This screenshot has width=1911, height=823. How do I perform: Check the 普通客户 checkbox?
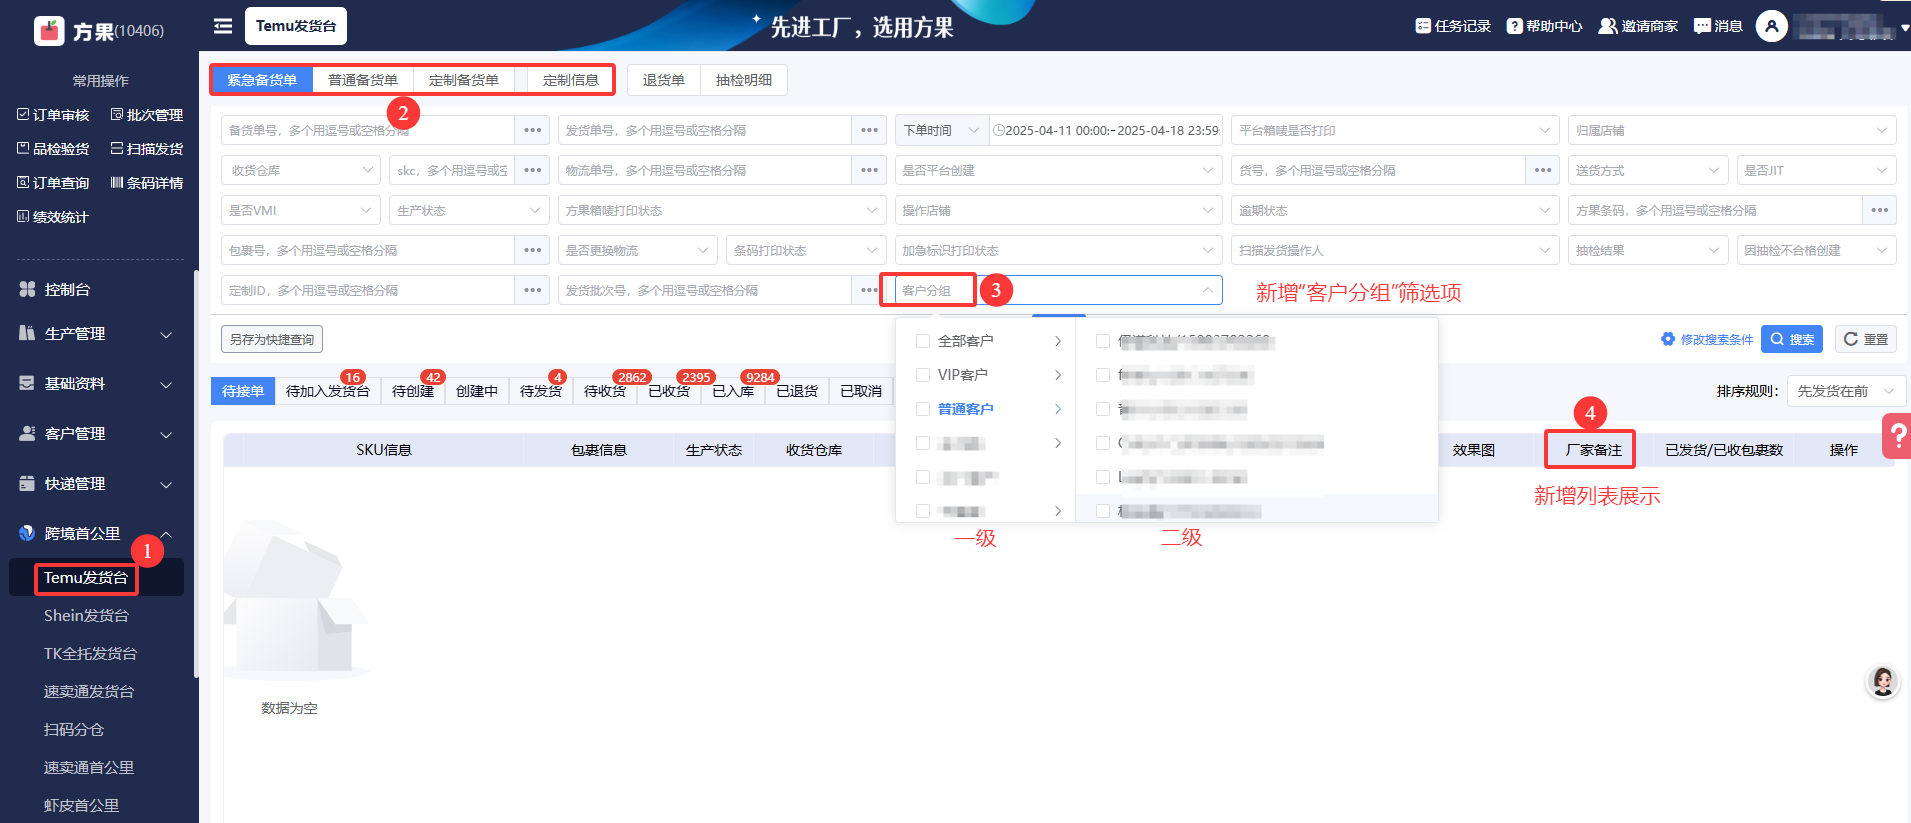(923, 409)
